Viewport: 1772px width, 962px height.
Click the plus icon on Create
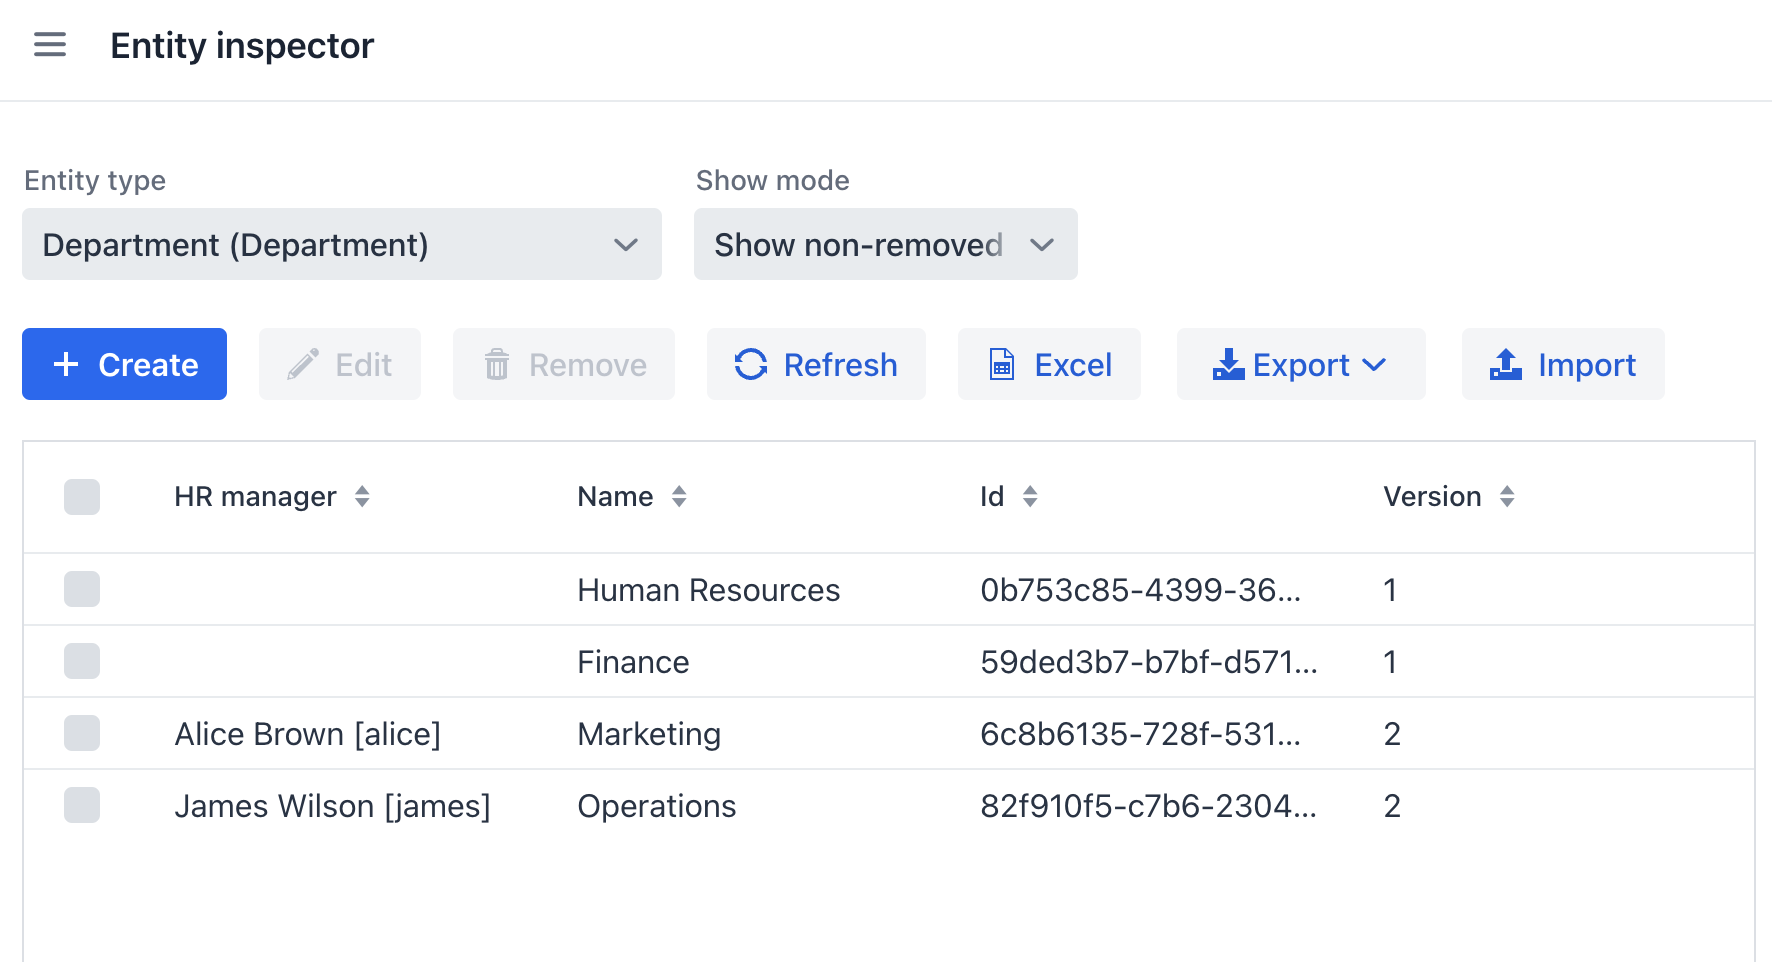pyautogui.click(x=66, y=365)
